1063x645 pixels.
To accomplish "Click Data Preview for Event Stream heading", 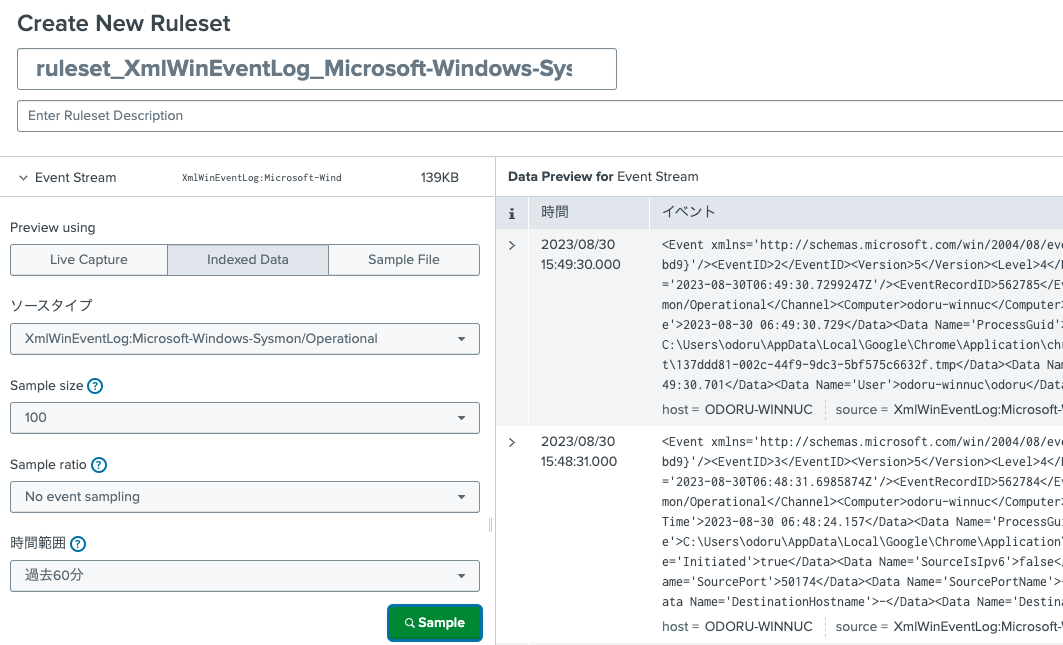I will [x=603, y=177].
